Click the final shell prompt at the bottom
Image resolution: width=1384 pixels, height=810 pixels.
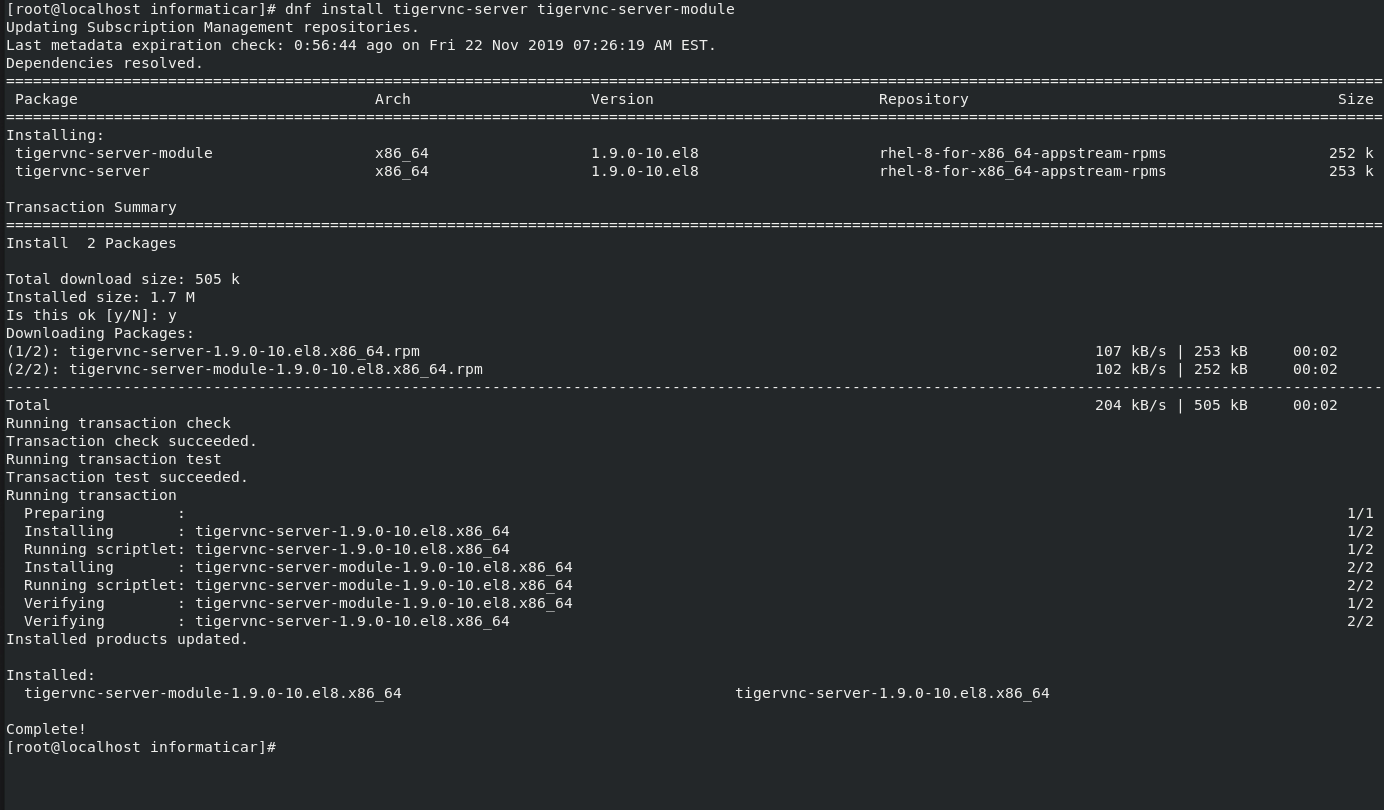tap(141, 747)
